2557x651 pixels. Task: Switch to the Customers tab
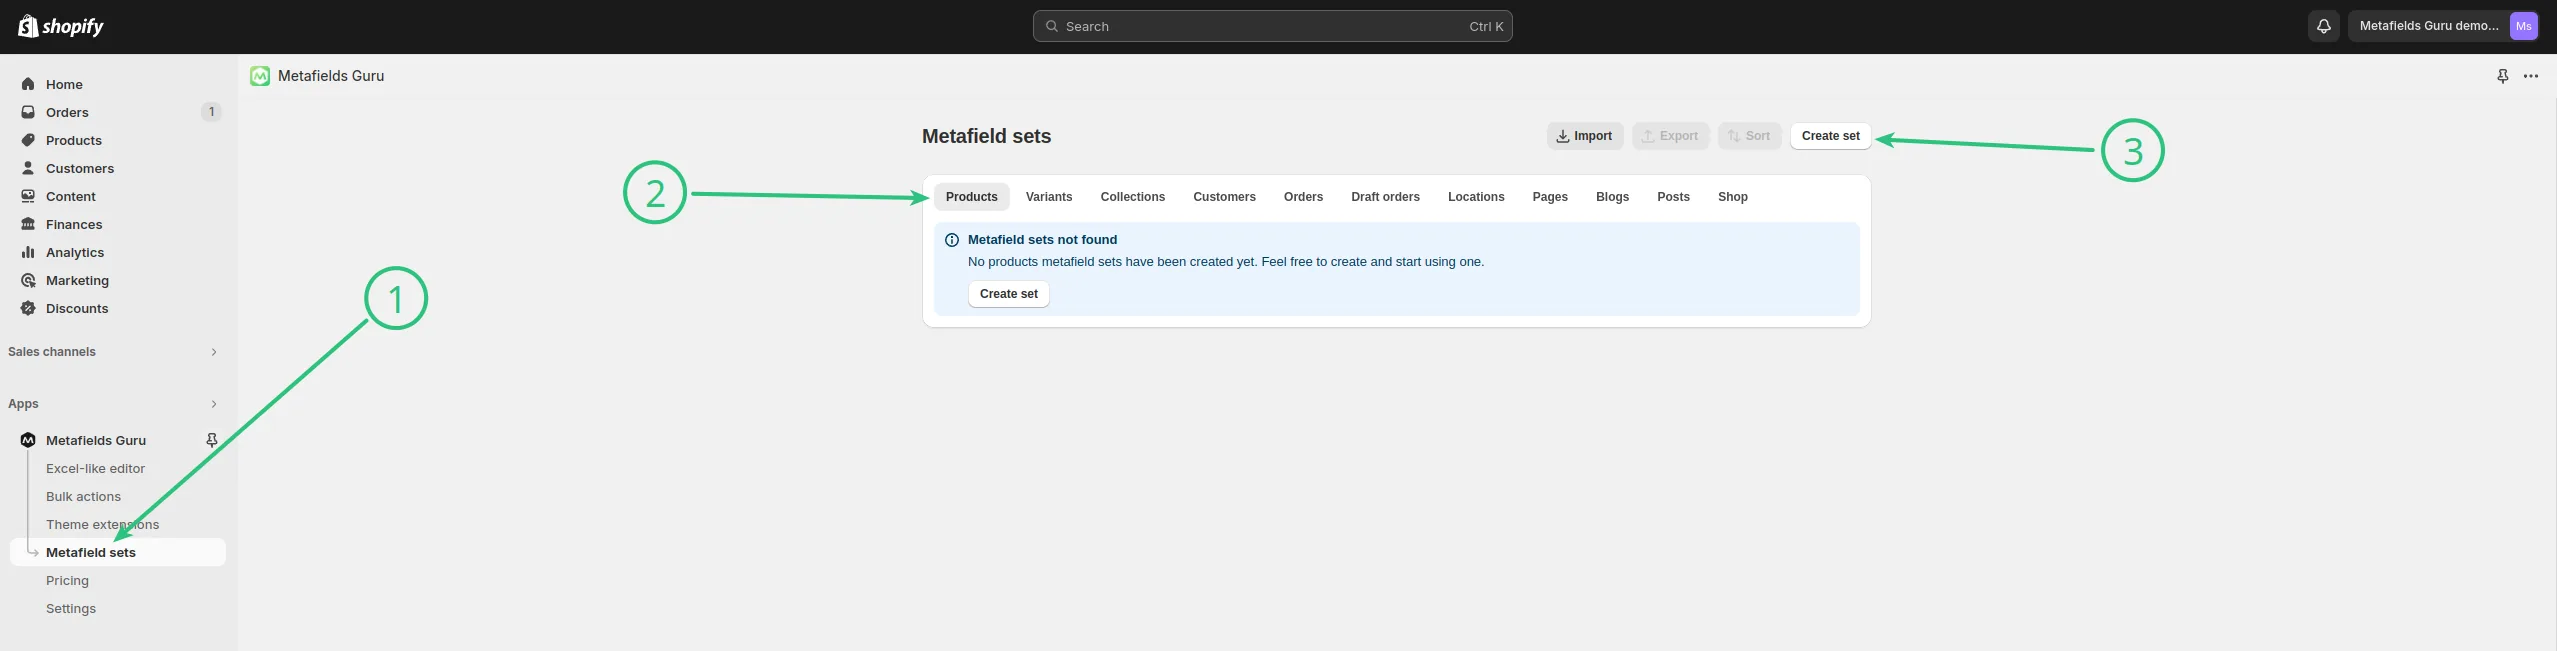(1224, 197)
